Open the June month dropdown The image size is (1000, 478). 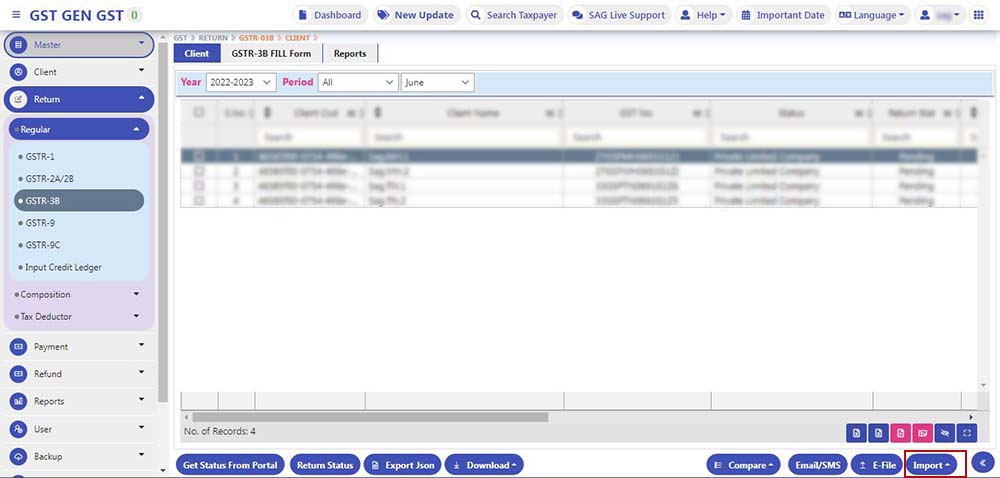coord(437,83)
